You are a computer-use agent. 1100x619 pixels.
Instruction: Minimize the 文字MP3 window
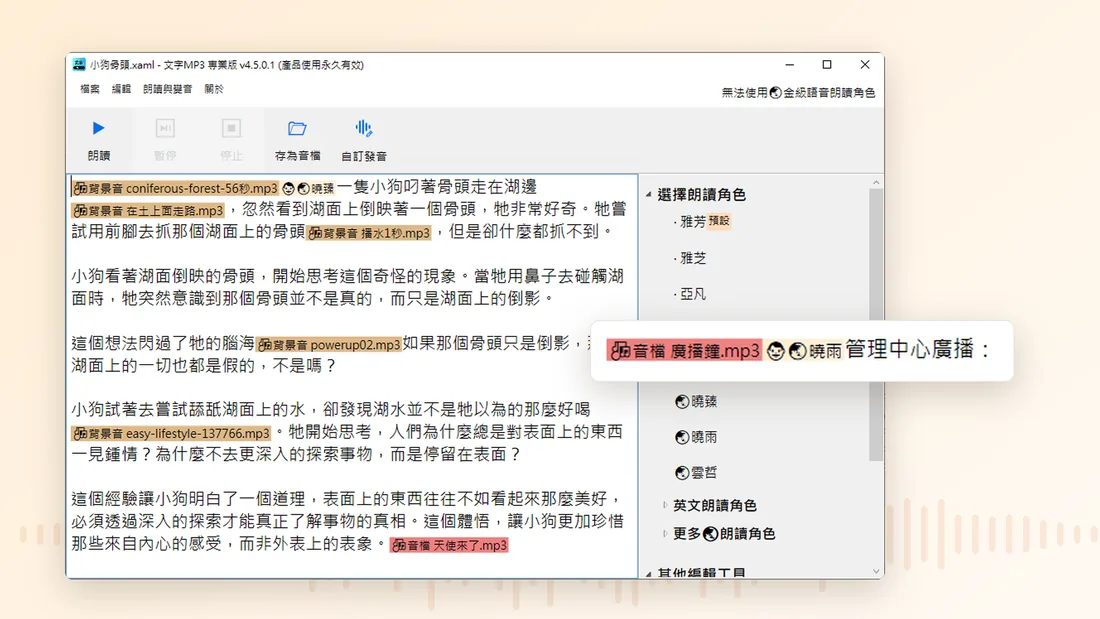(x=790, y=65)
